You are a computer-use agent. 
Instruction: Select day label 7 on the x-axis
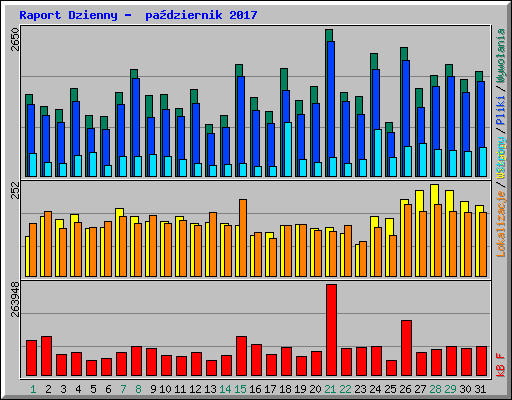click(x=123, y=389)
